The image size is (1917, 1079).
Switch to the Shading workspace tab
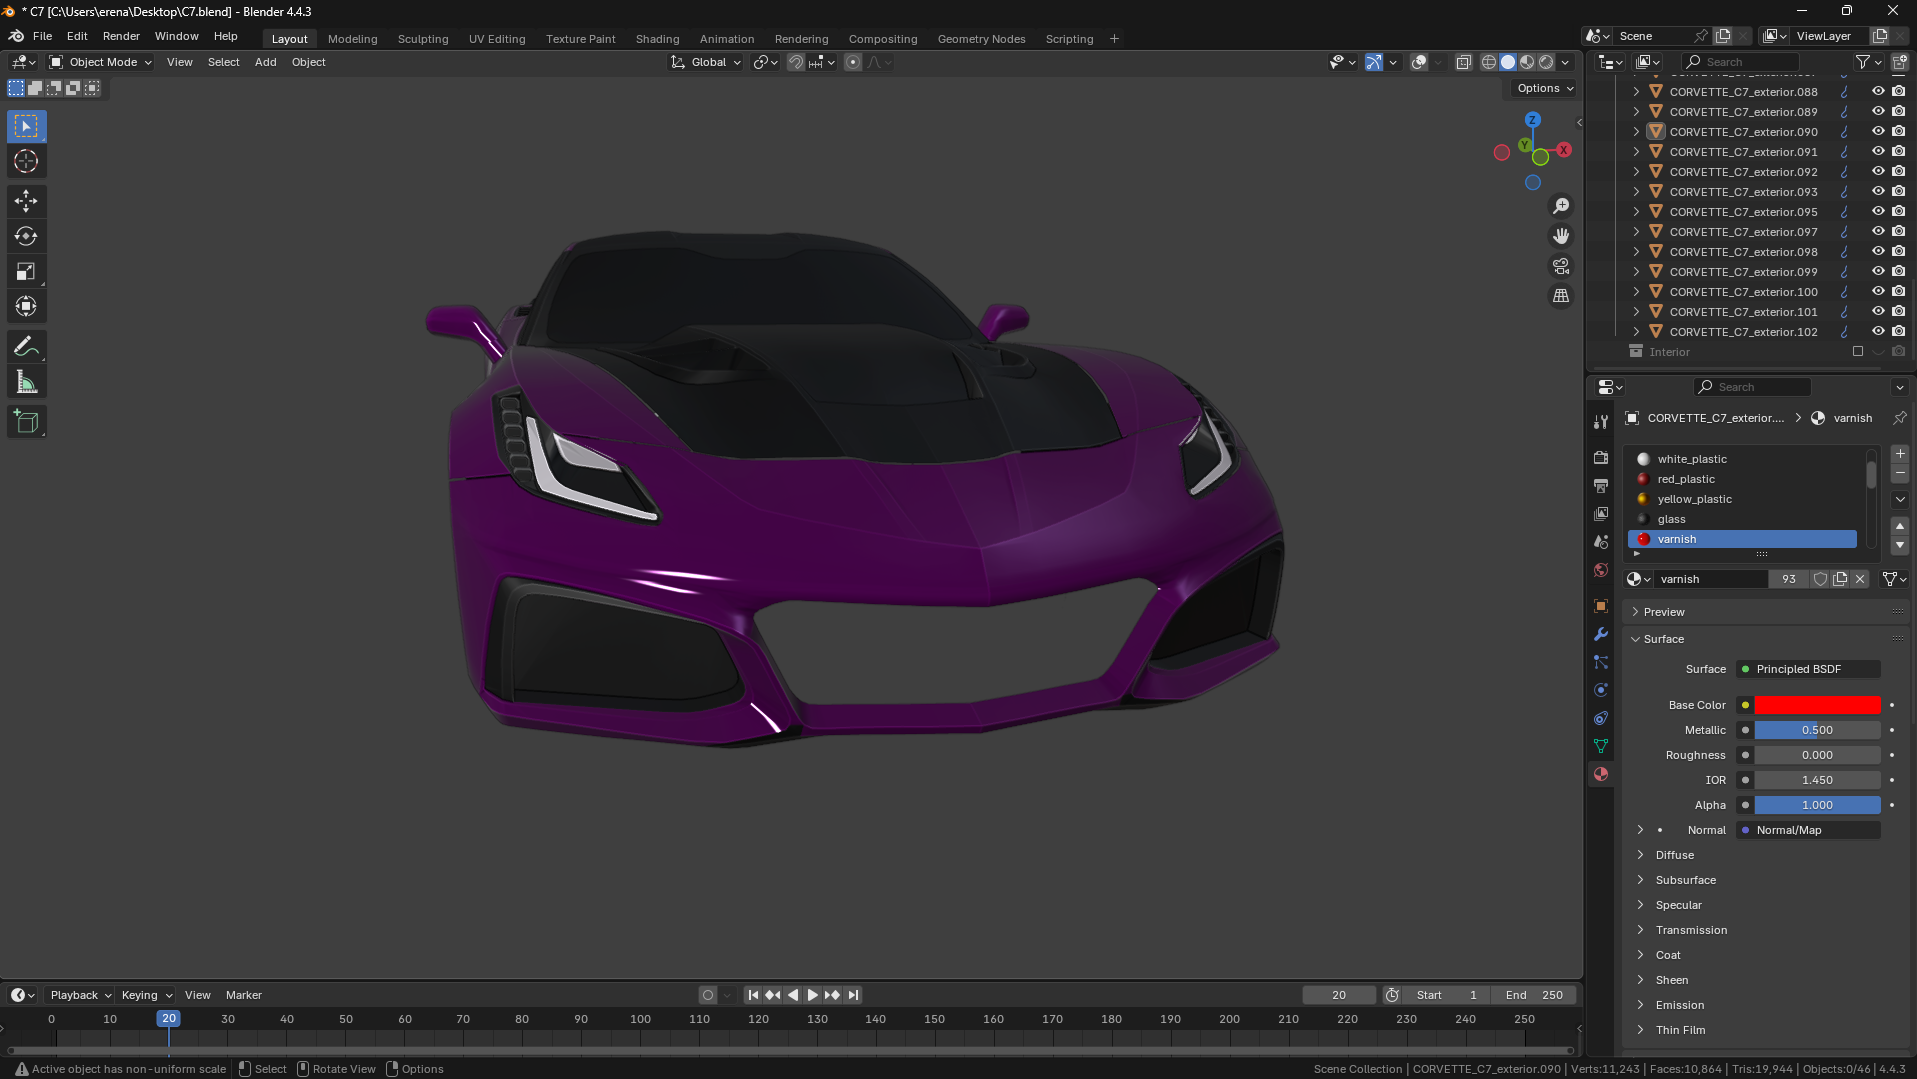pyautogui.click(x=657, y=39)
